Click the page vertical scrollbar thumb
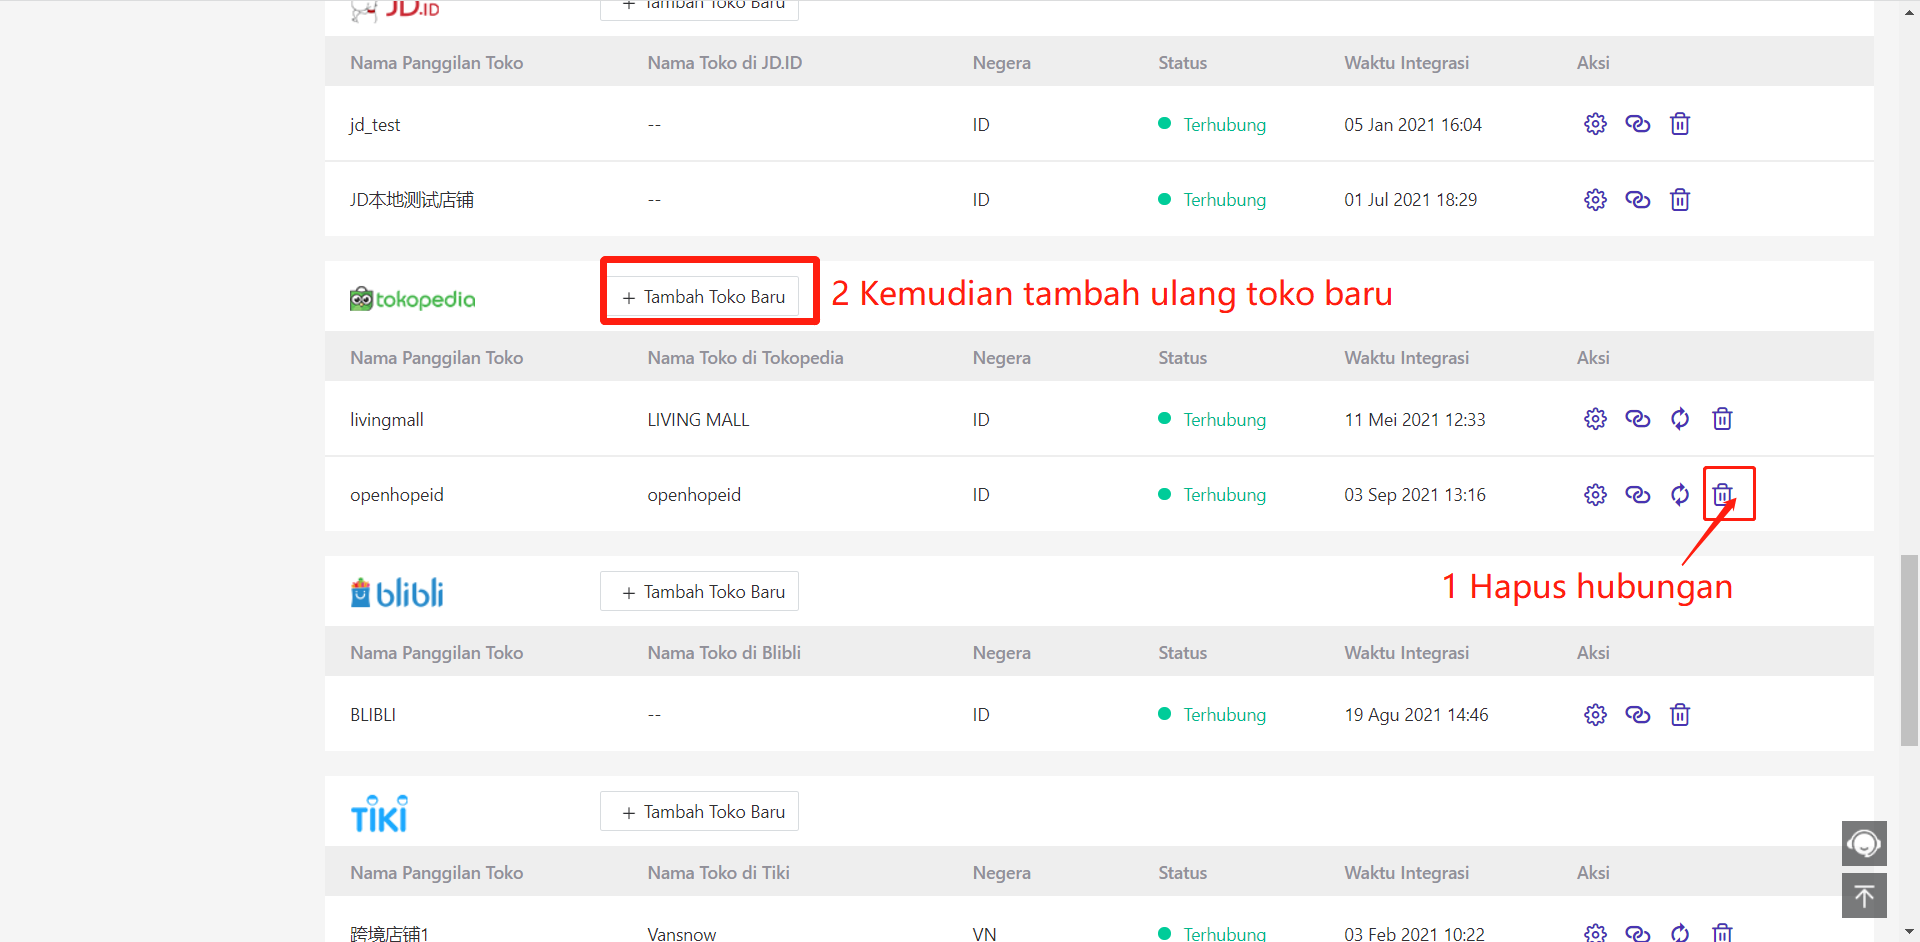This screenshot has width=1920, height=942. point(1909,650)
